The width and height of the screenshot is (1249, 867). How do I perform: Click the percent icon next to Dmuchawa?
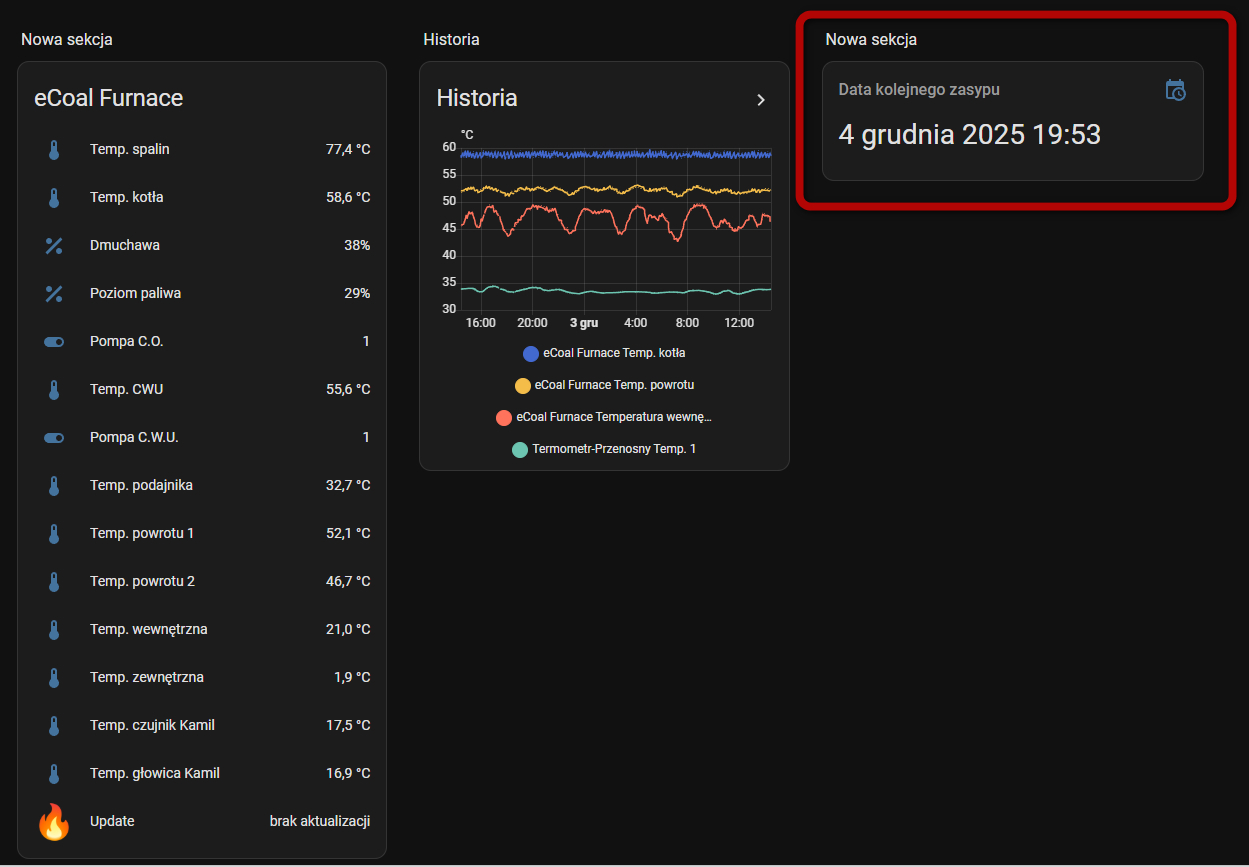click(54, 246)
